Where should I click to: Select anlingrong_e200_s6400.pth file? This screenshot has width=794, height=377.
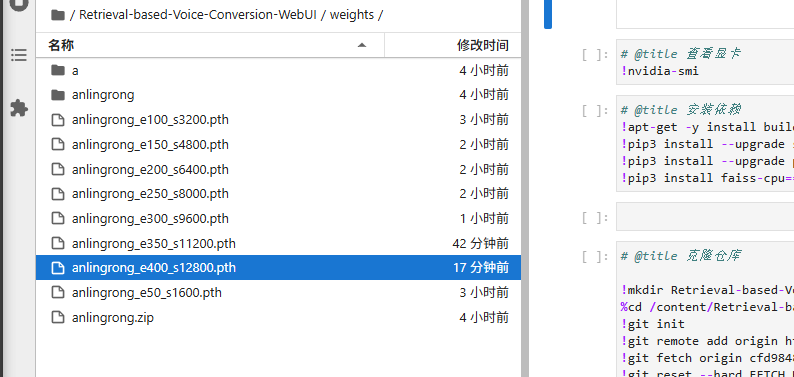279,169
